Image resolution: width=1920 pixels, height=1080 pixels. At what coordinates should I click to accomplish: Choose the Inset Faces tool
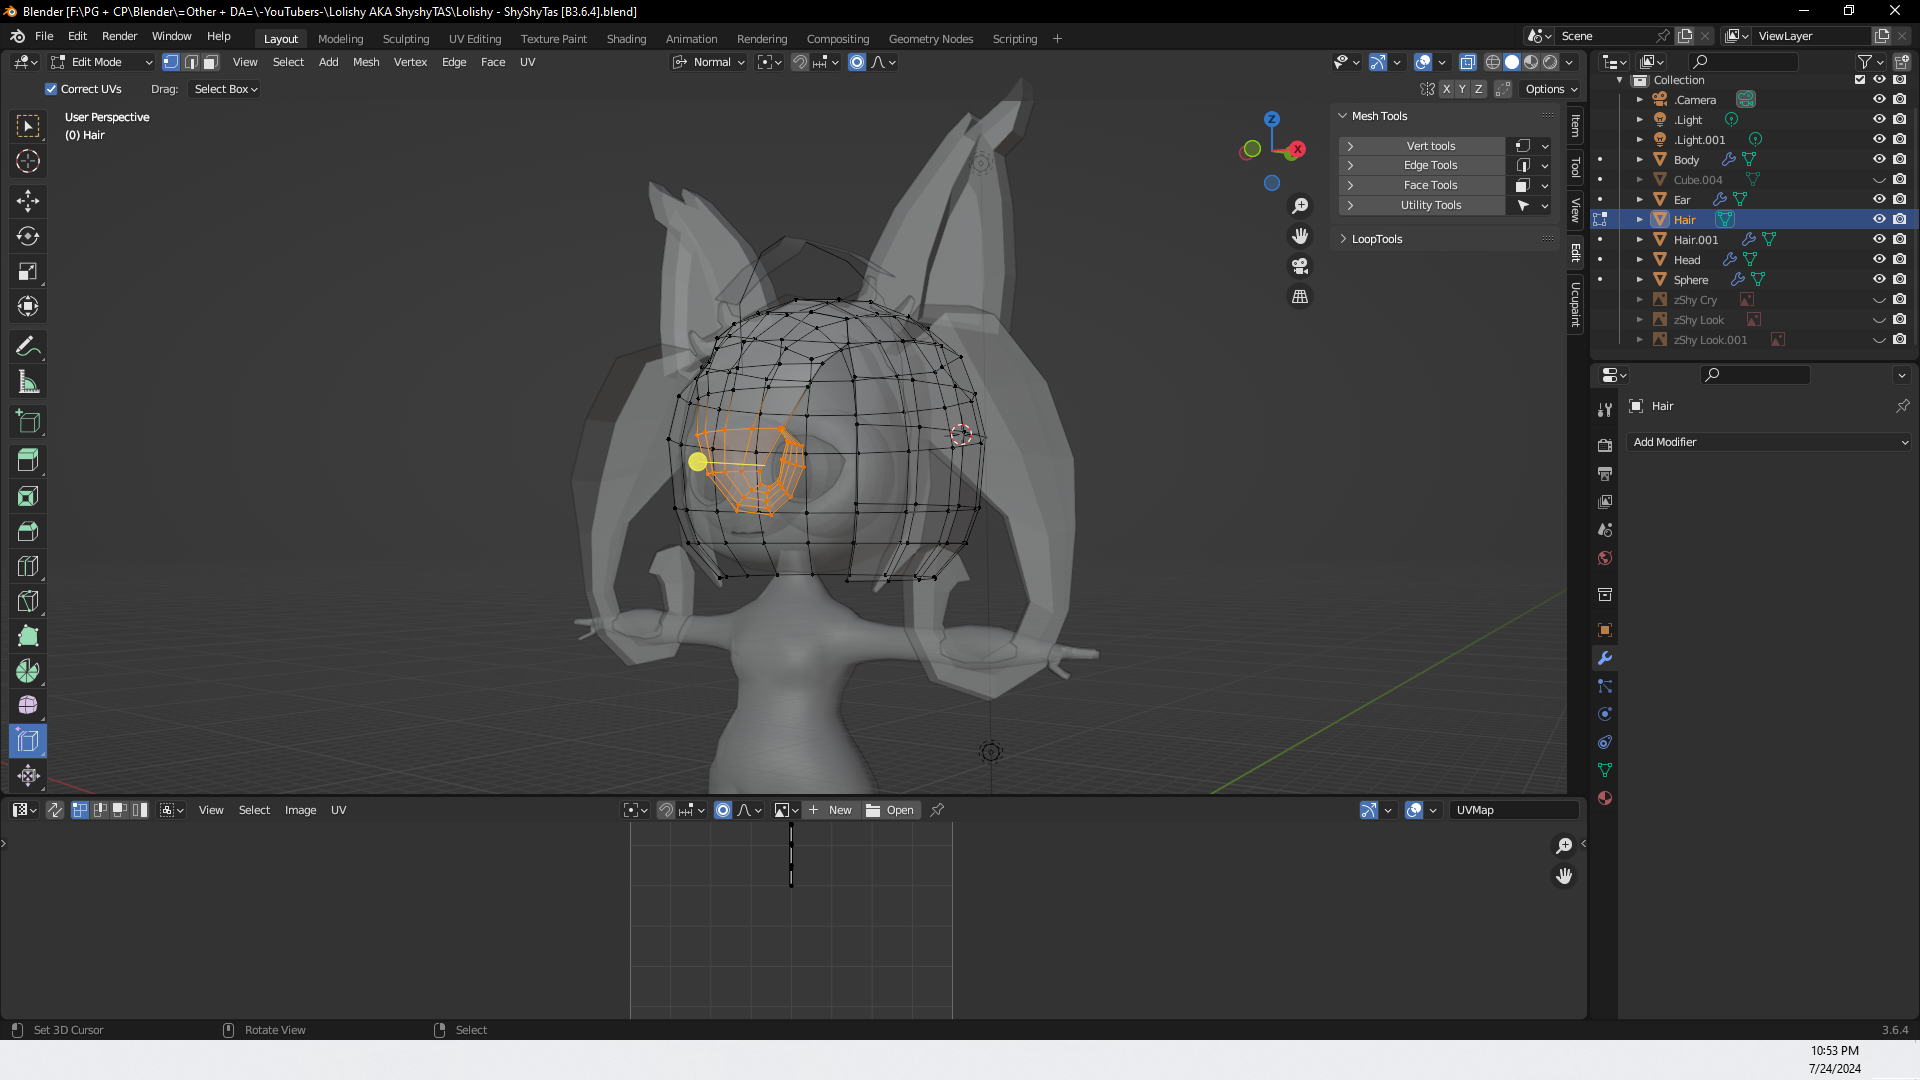click(28, 496)
